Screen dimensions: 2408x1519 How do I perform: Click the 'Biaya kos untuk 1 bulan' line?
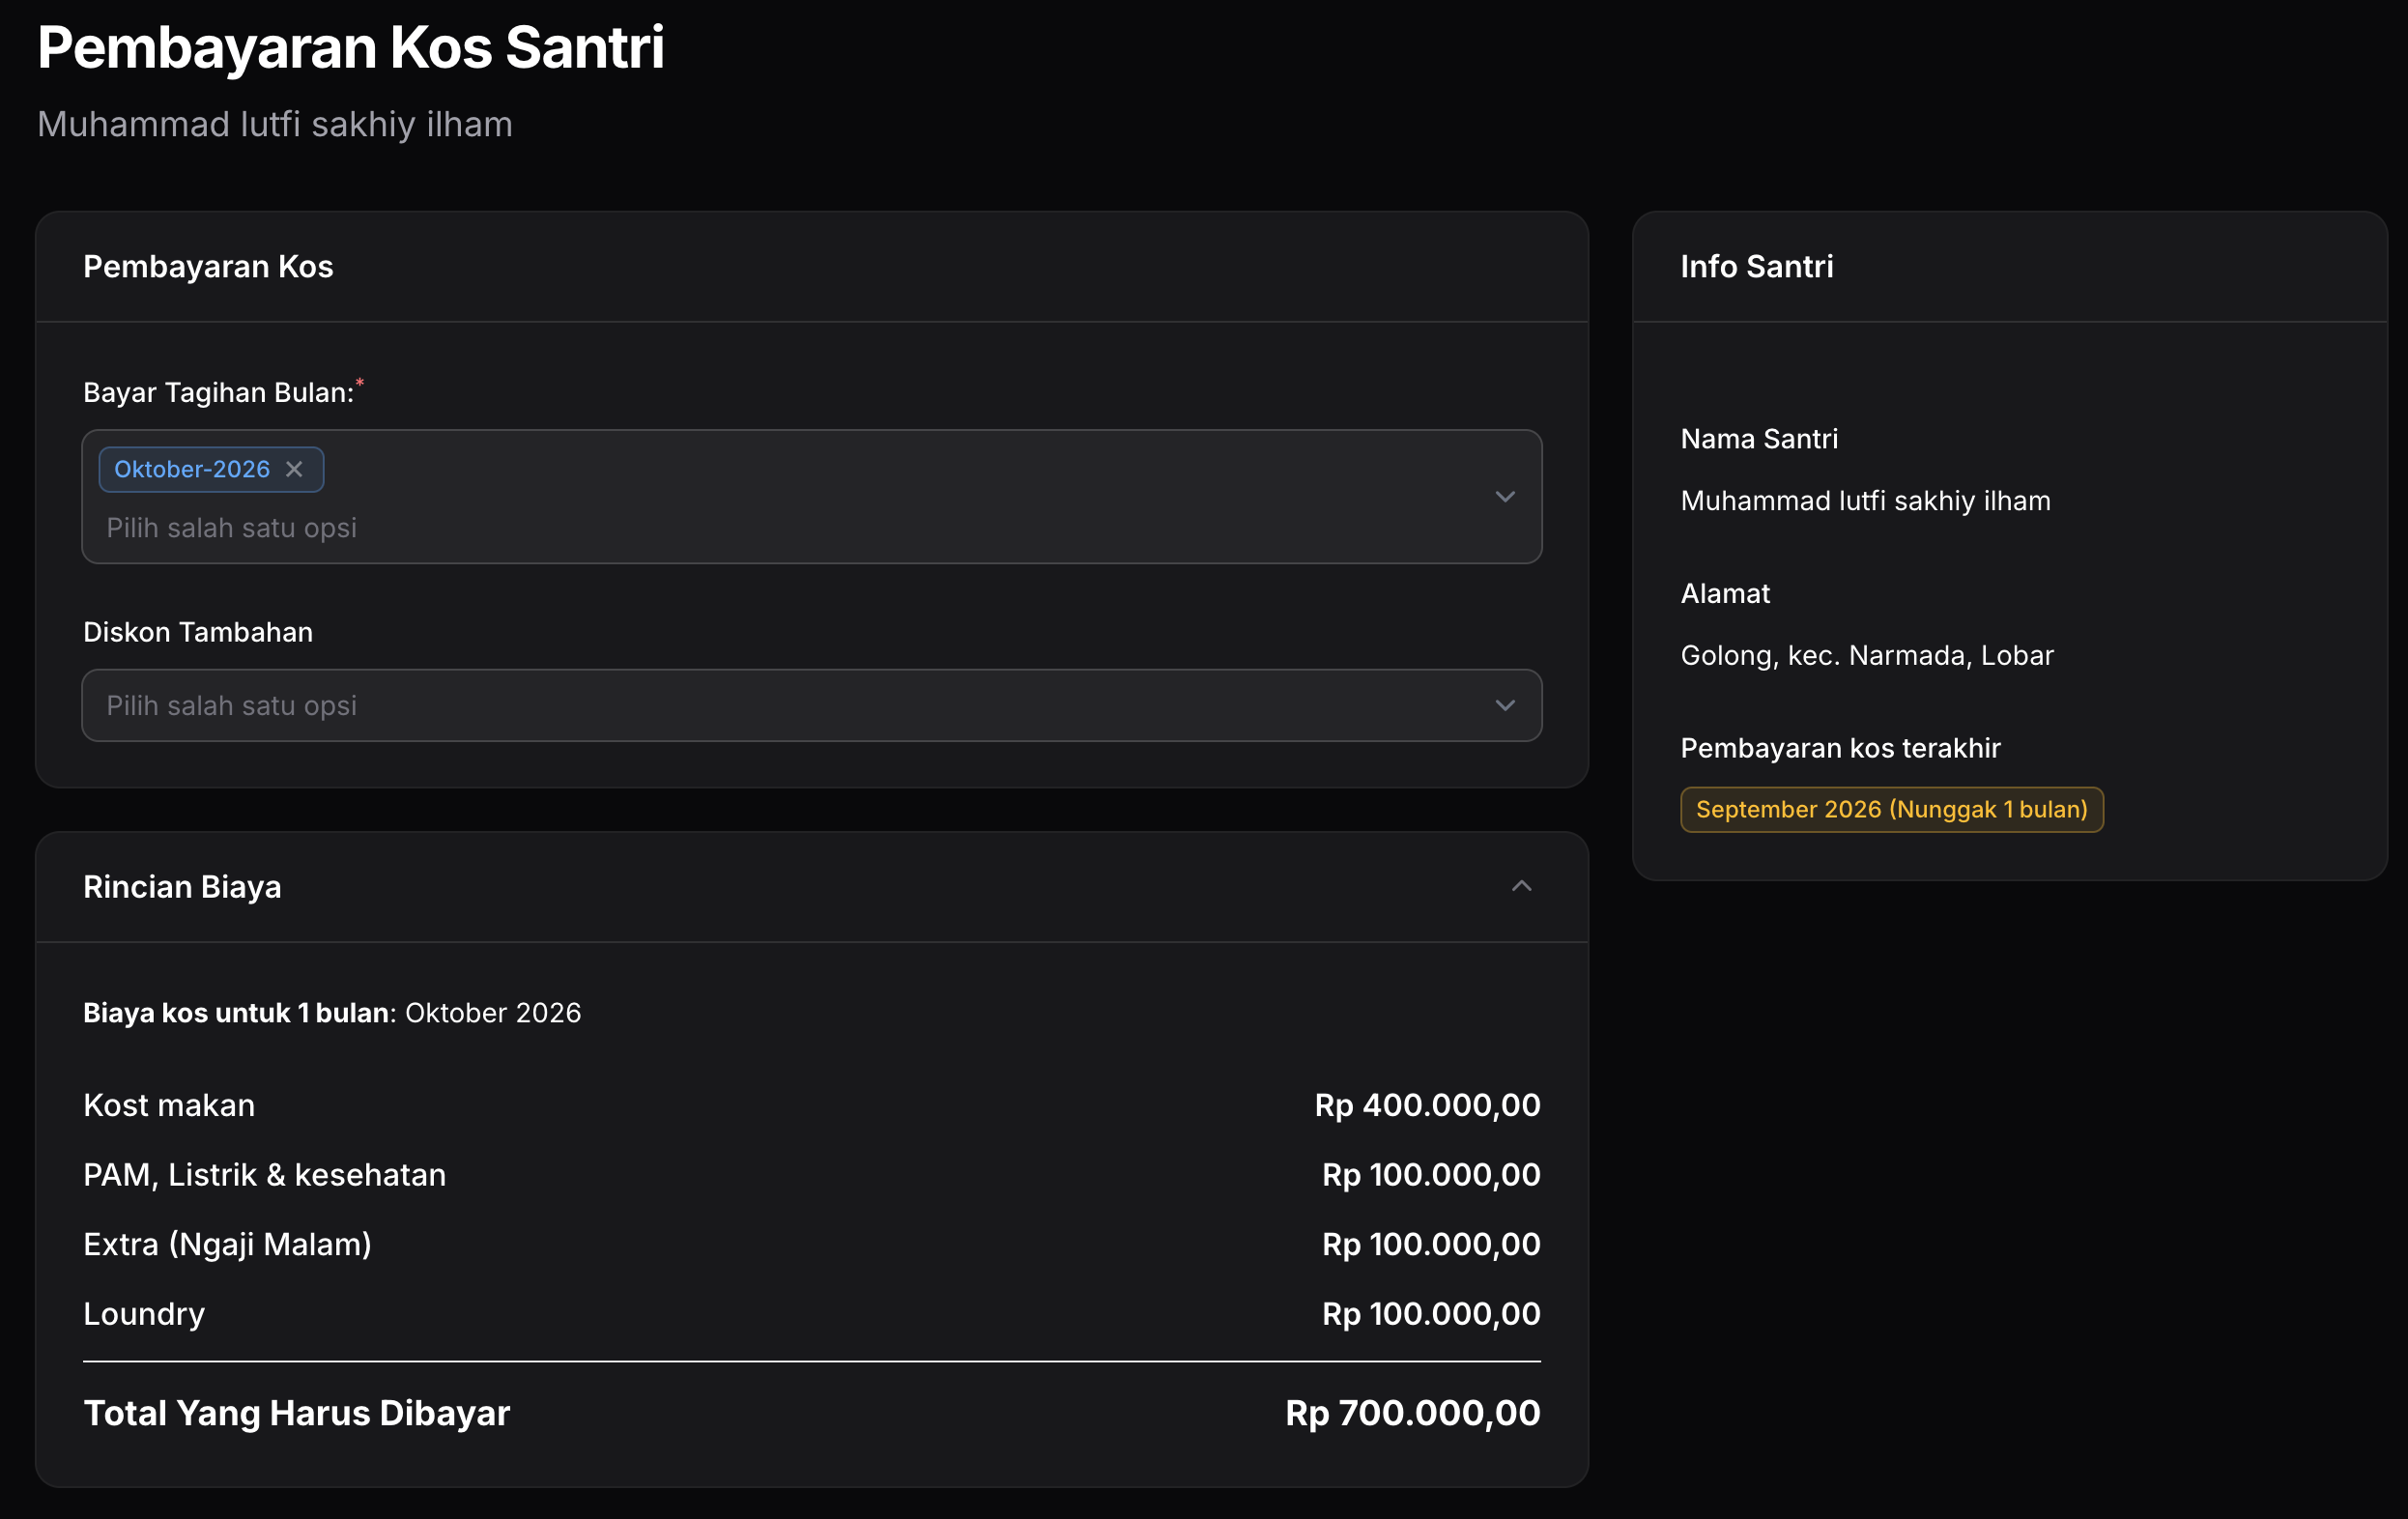tap(332, 1012)
